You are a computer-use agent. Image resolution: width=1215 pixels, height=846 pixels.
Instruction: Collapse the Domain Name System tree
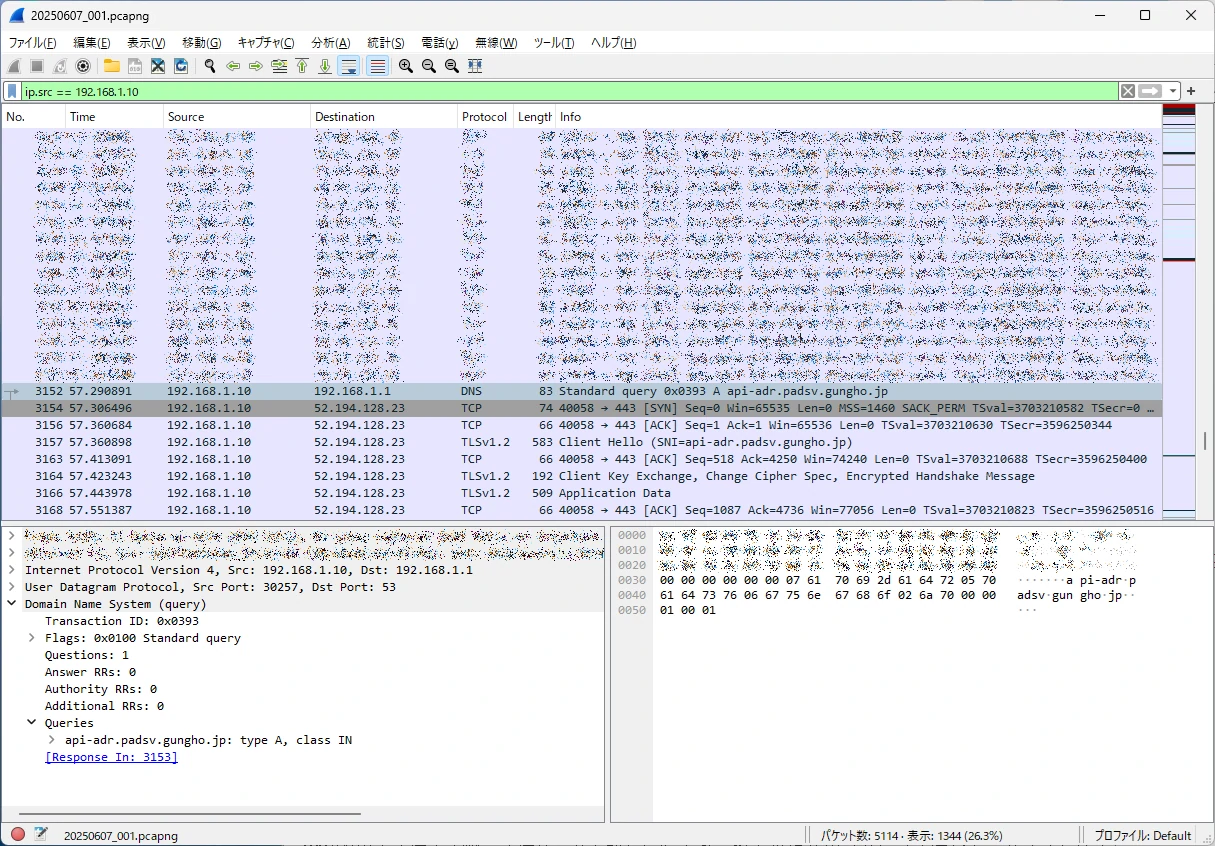pyautogui.click(x=12, y=604)
